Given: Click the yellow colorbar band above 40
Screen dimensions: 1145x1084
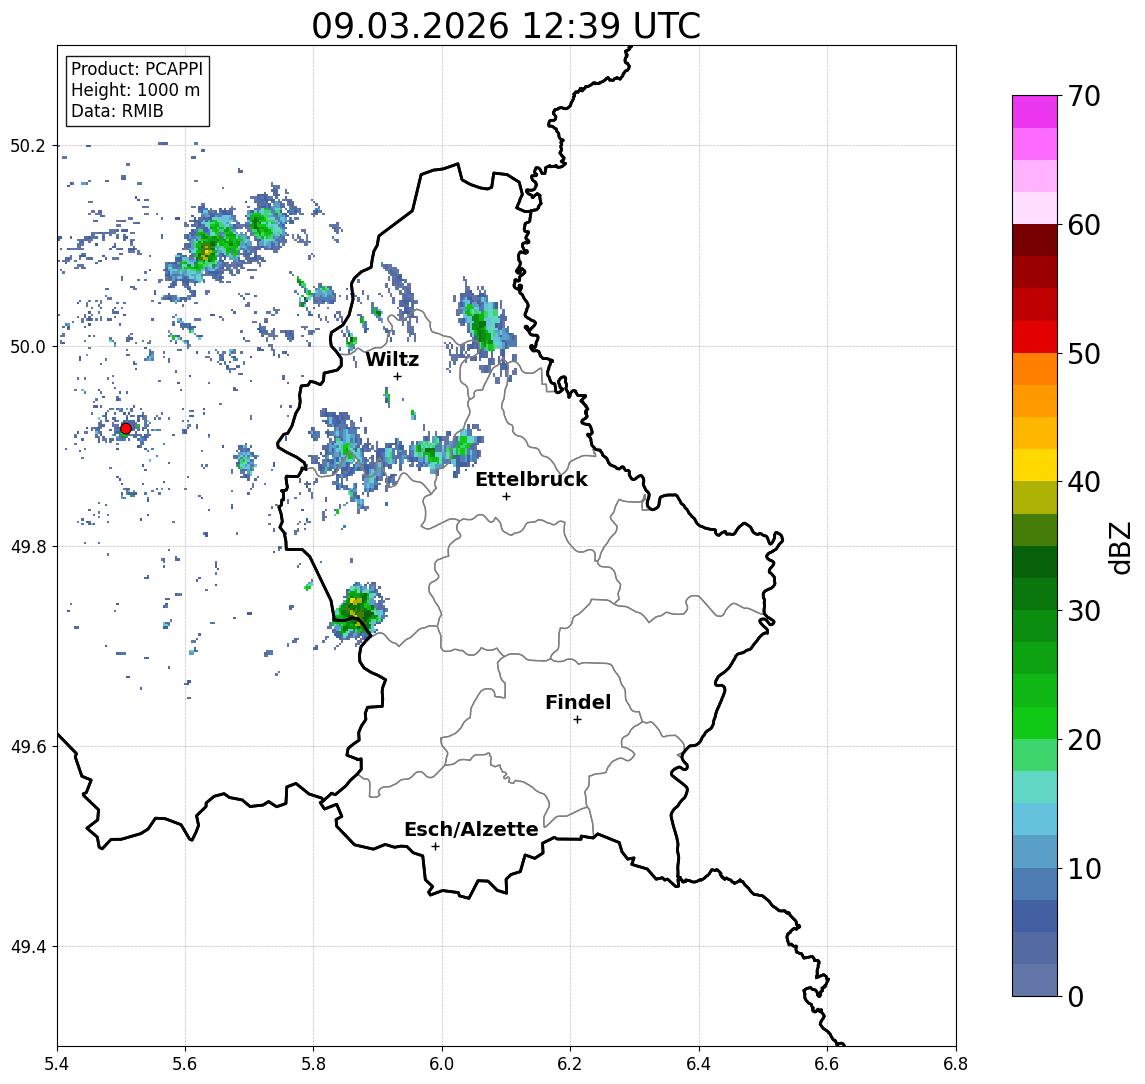Looking at the screenshot, I should [1035, 466].
